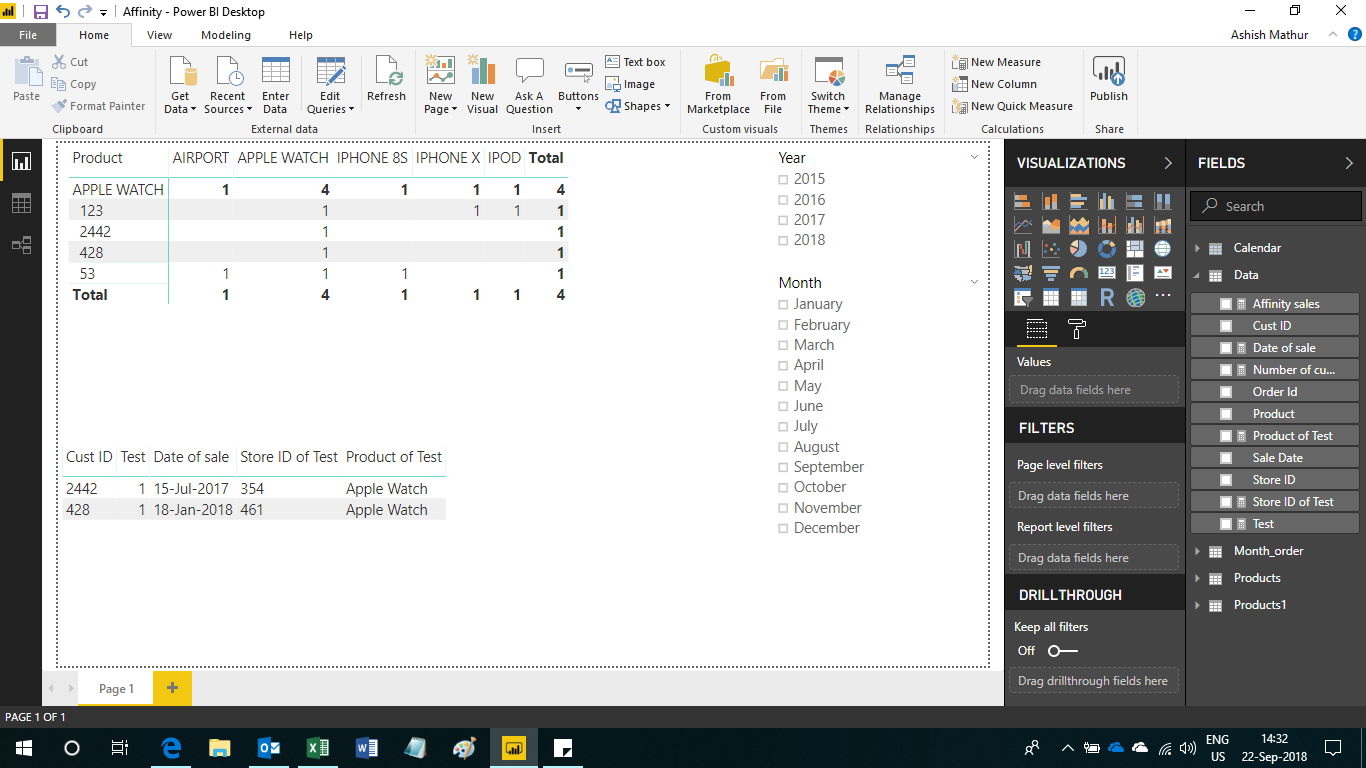The height and width of the screenshot is (768, 1366).
Task: Collapse the Visualizations pane chevron
Action: [1168, 163]
